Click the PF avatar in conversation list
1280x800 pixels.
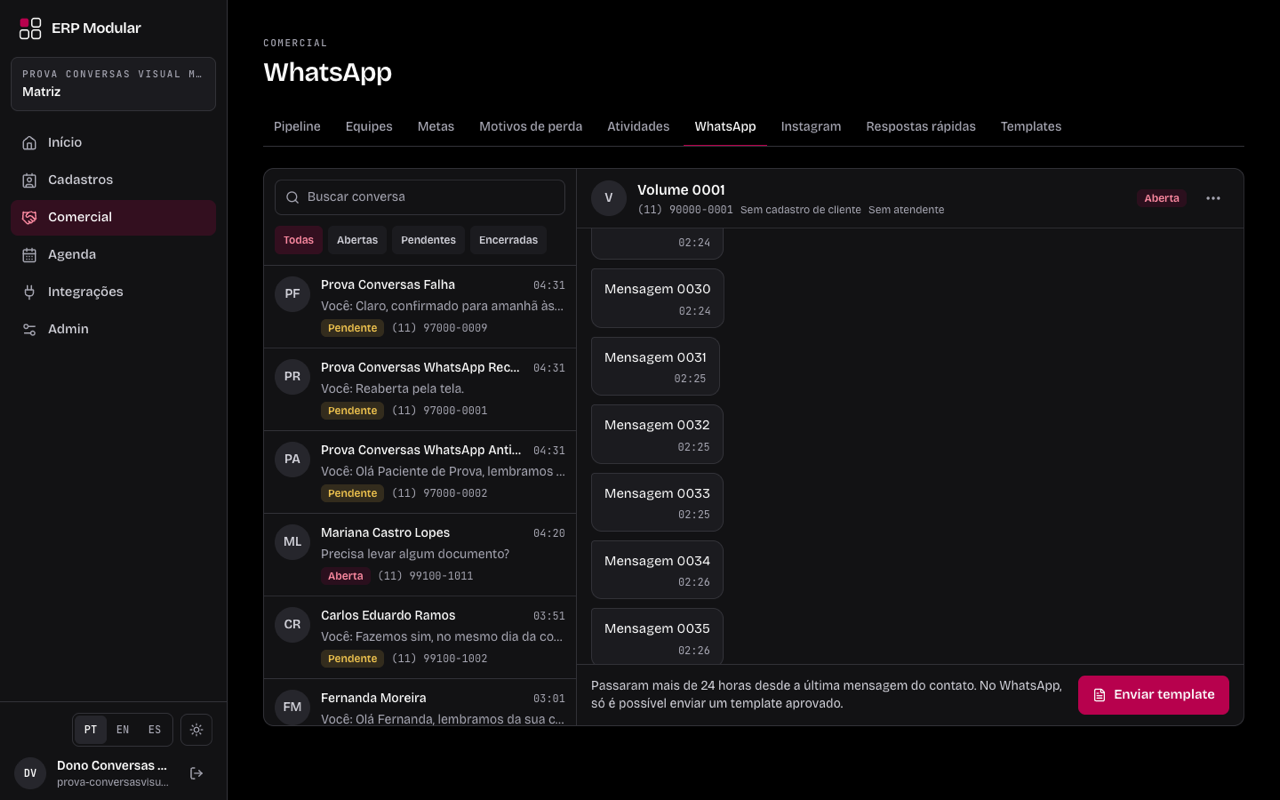tap(292, 294)
